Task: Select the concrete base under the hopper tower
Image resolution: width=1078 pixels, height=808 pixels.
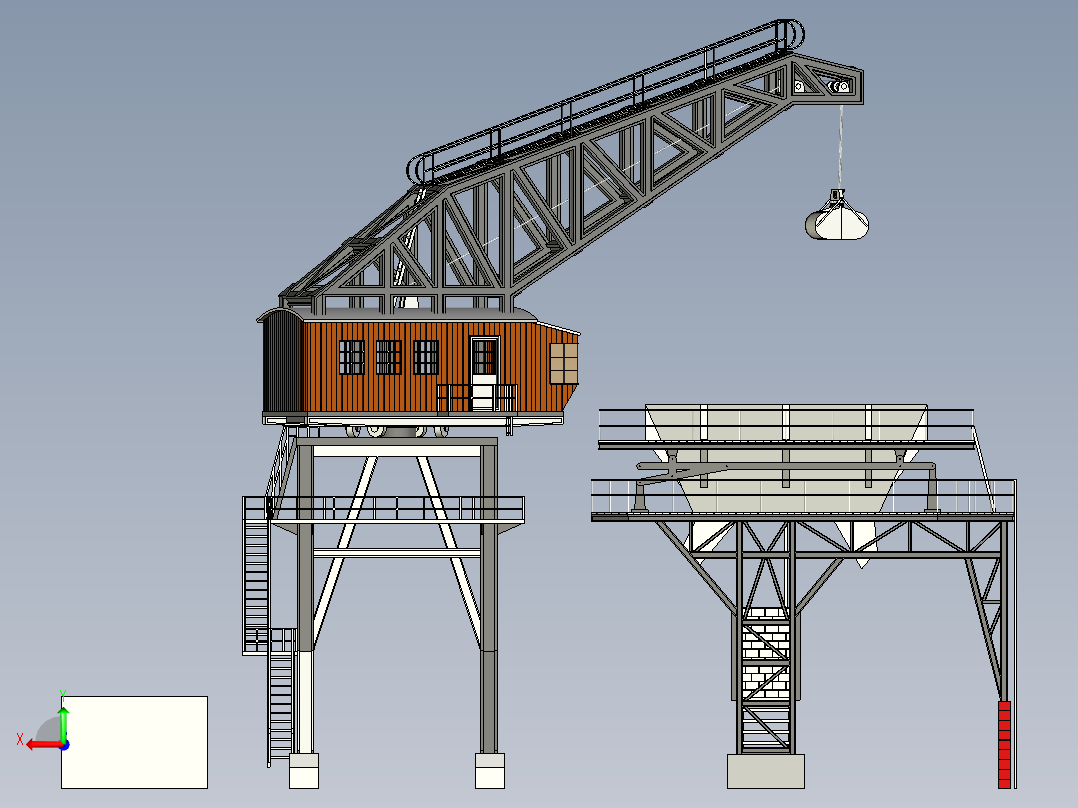Action: click(766, 771)
